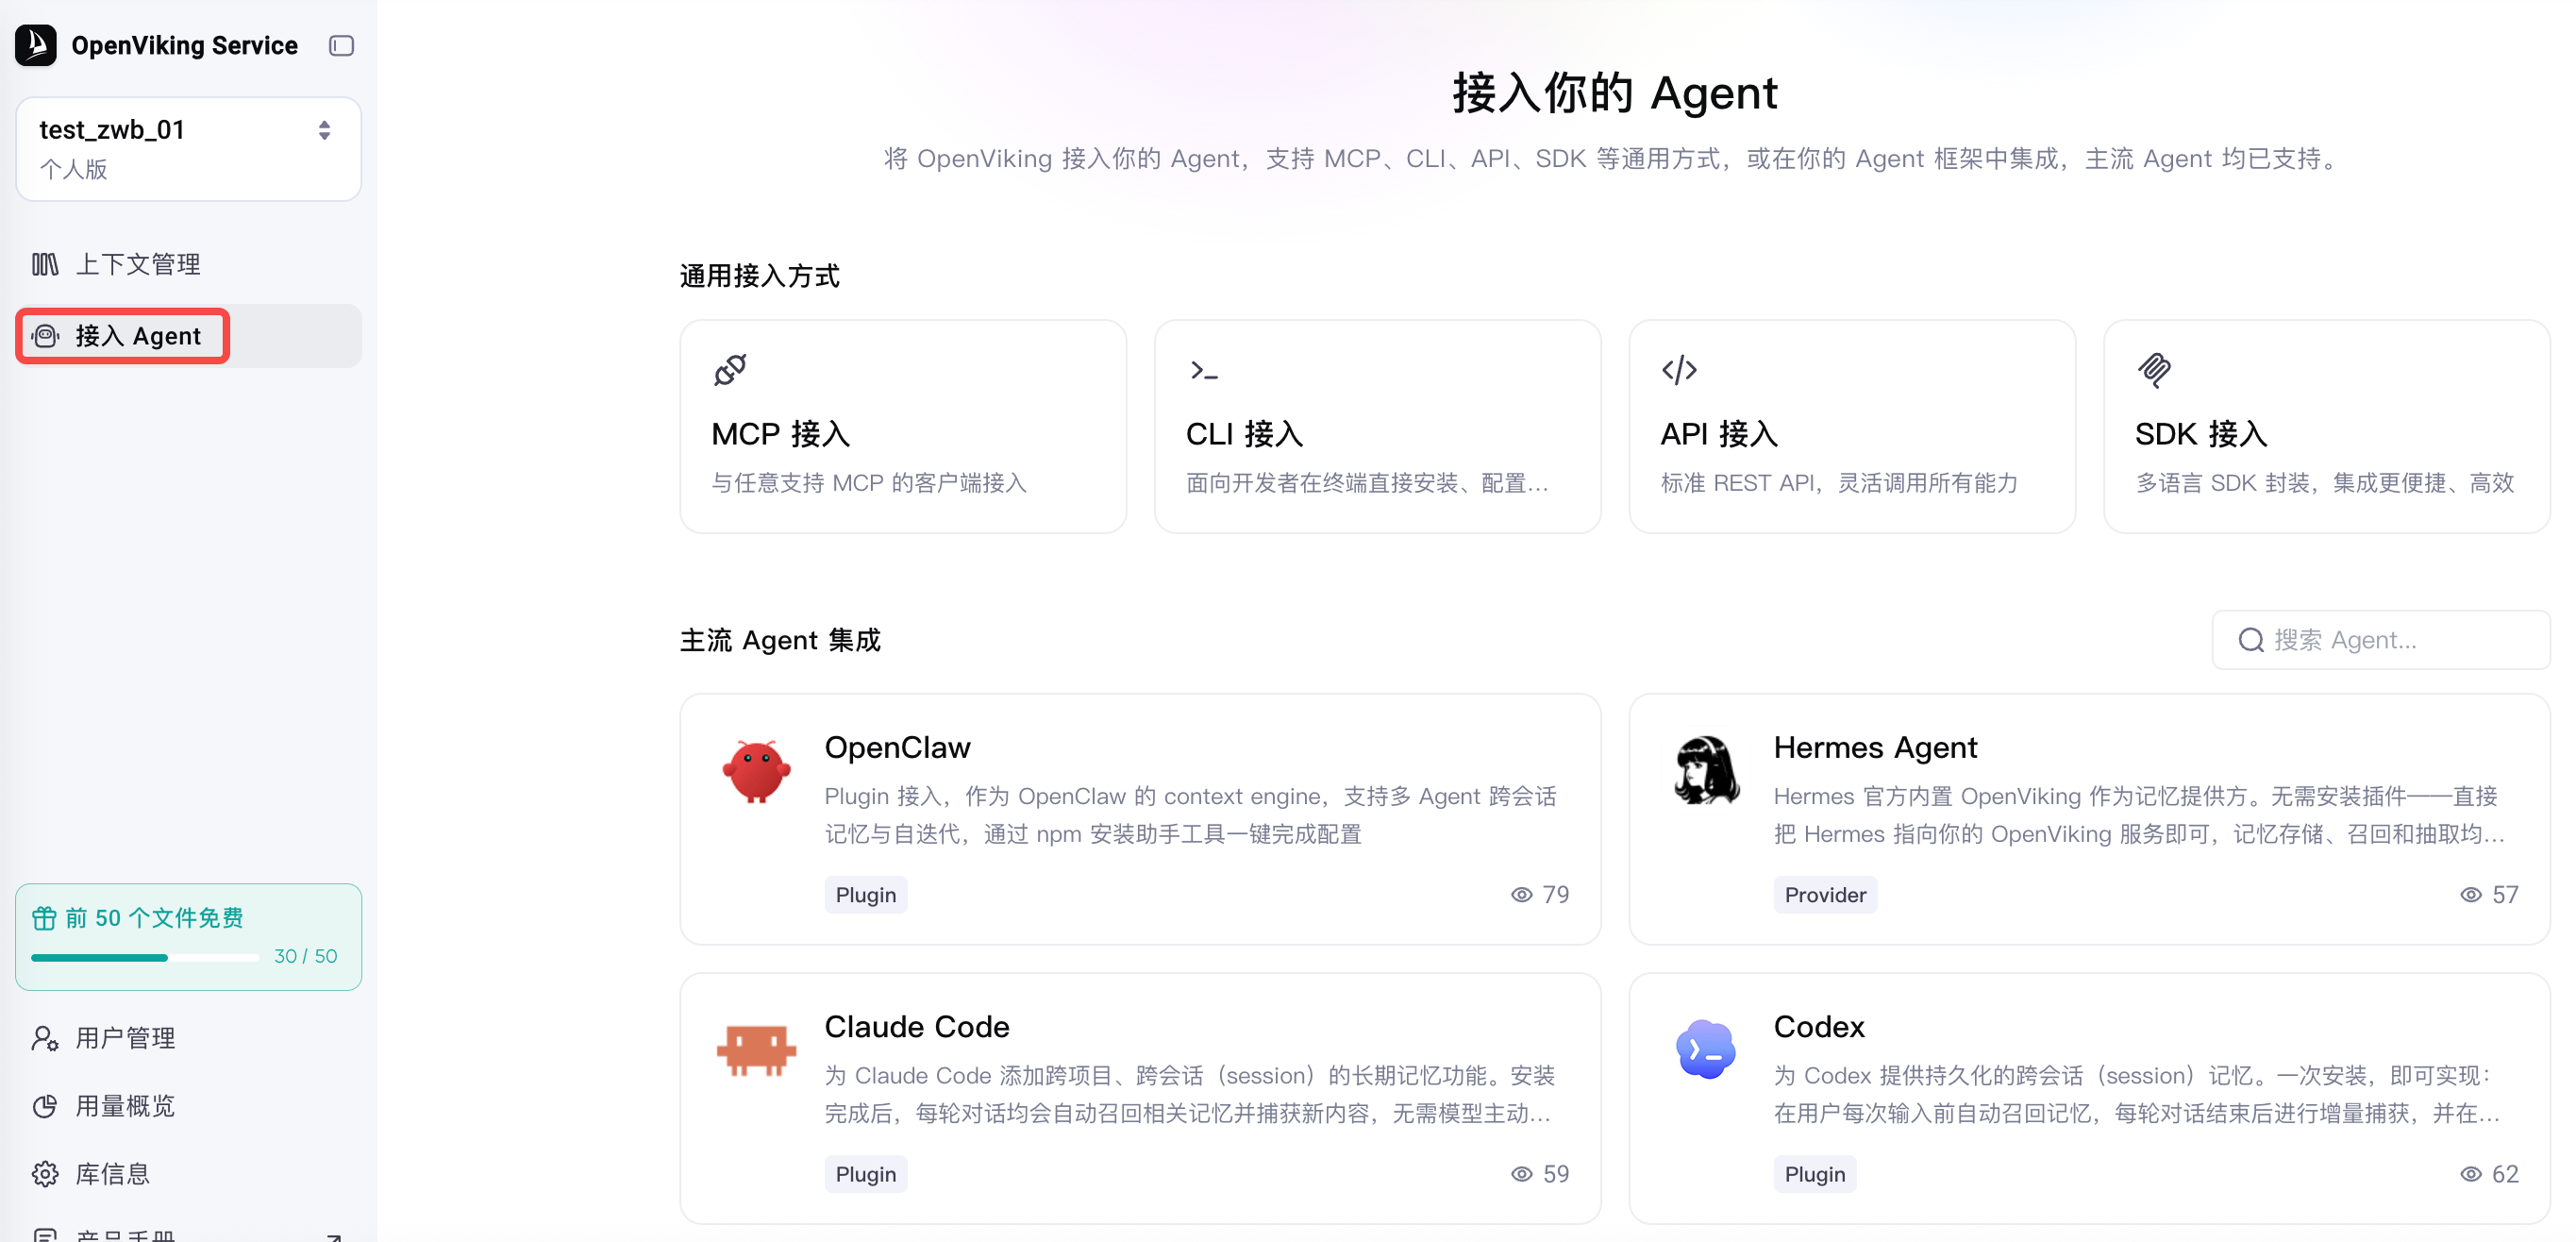Open 用户管理 in the sidebar
The width and height of the screenshot is (2576, 1242).
(x=188, y=1038)
